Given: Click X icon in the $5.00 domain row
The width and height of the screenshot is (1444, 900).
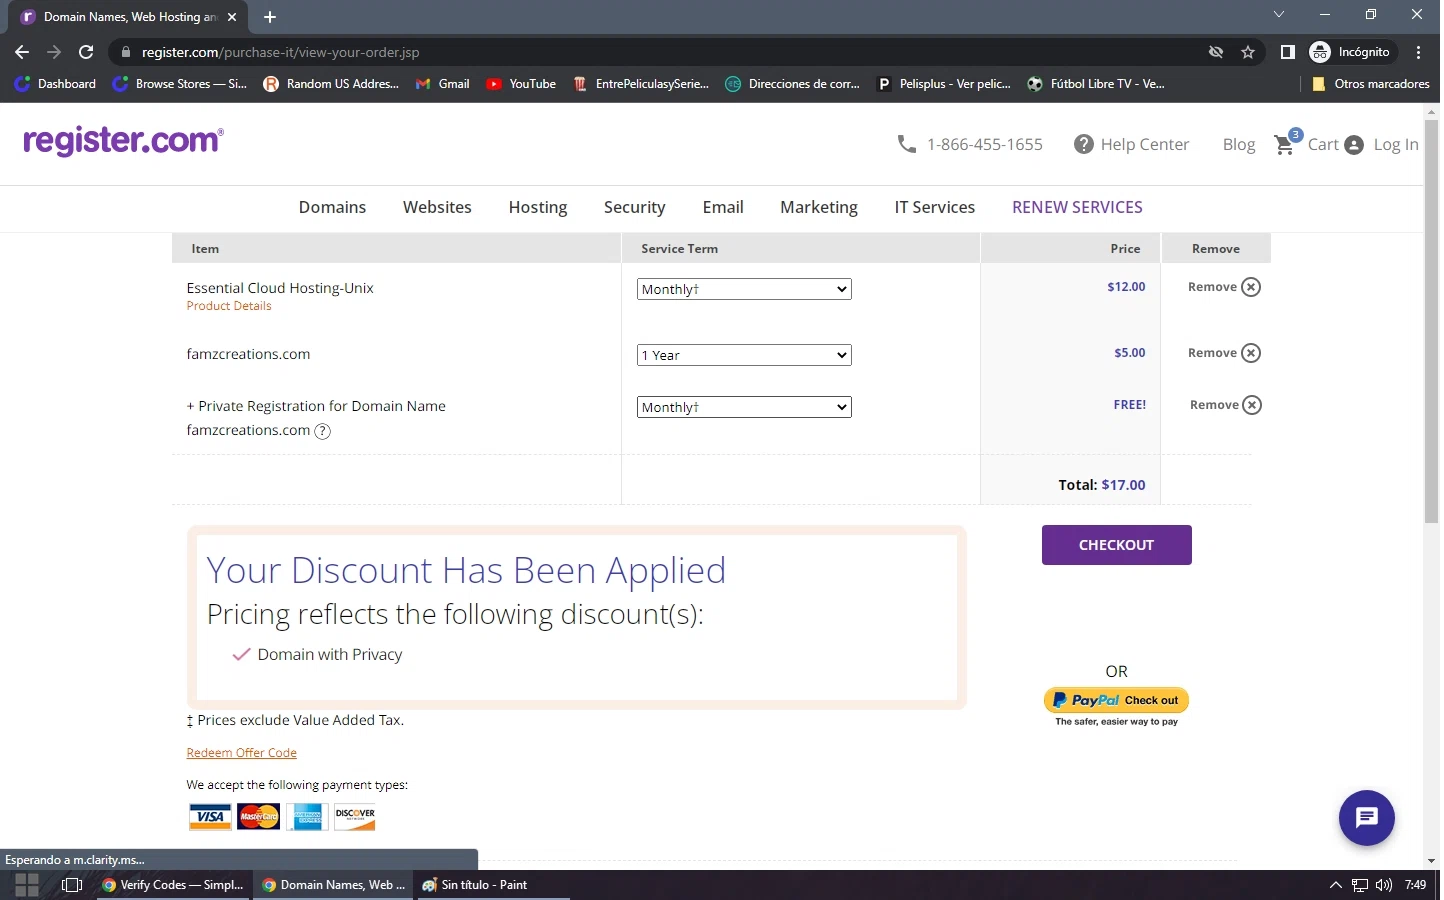Looking at the screenshot, I should pyautogui.click(x=1253, y=353).
